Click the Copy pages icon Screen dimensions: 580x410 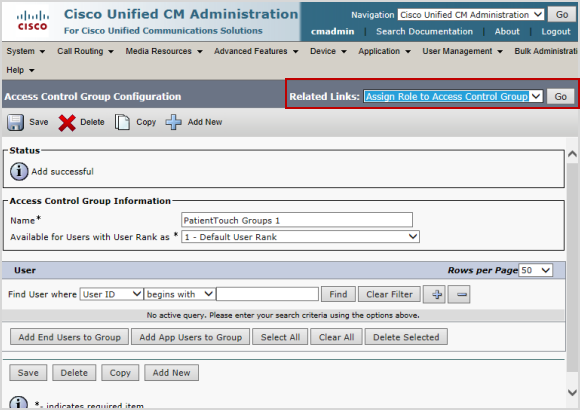(122, 122)
